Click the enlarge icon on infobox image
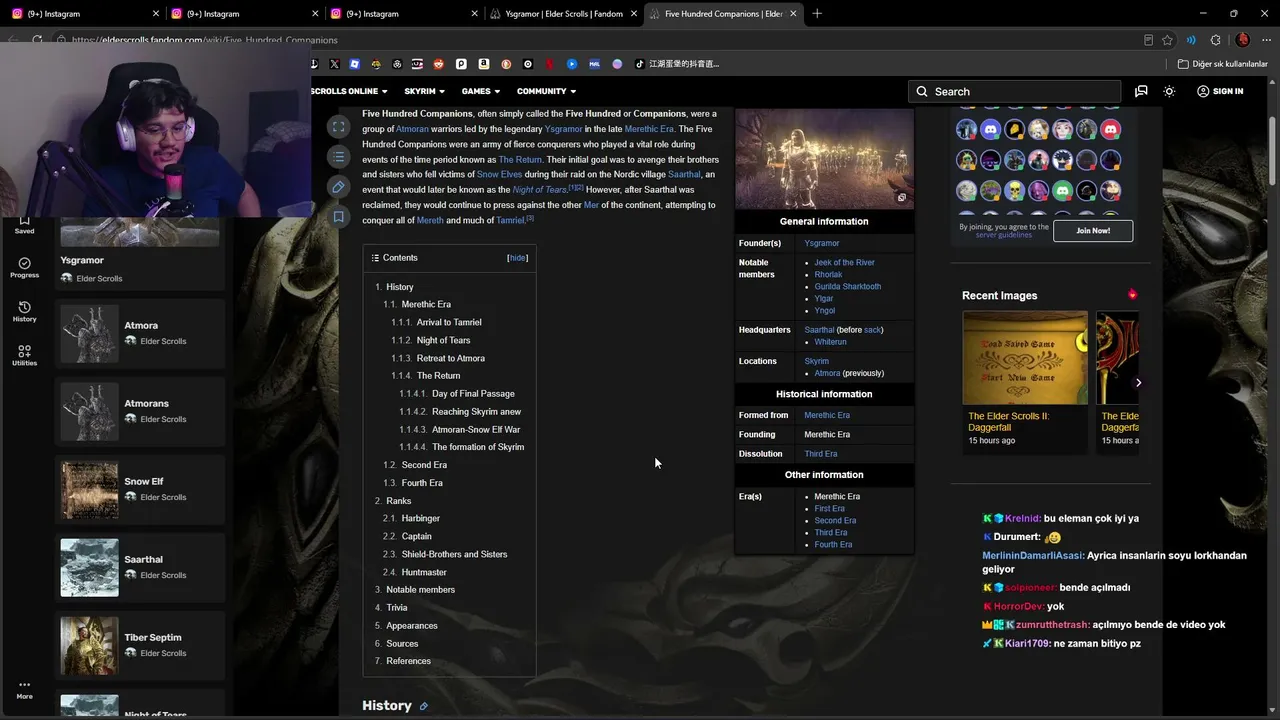Screen dimensions: 1280x720 point(901,198)
